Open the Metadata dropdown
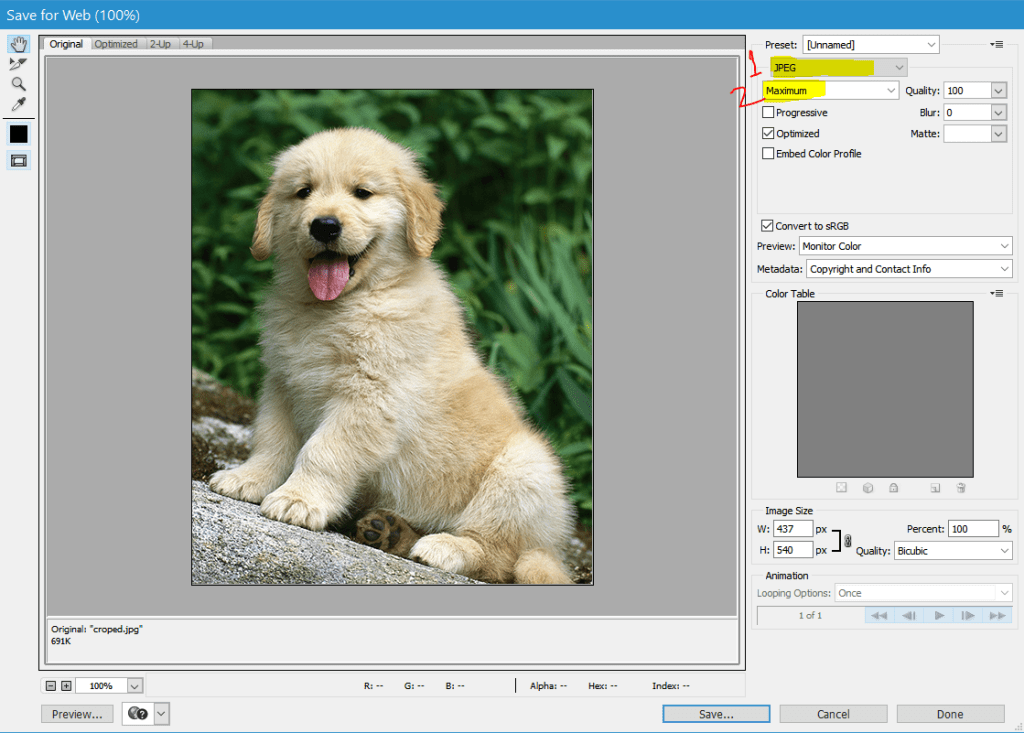Viewport: 1024px width, 733px height. point(909,269)
